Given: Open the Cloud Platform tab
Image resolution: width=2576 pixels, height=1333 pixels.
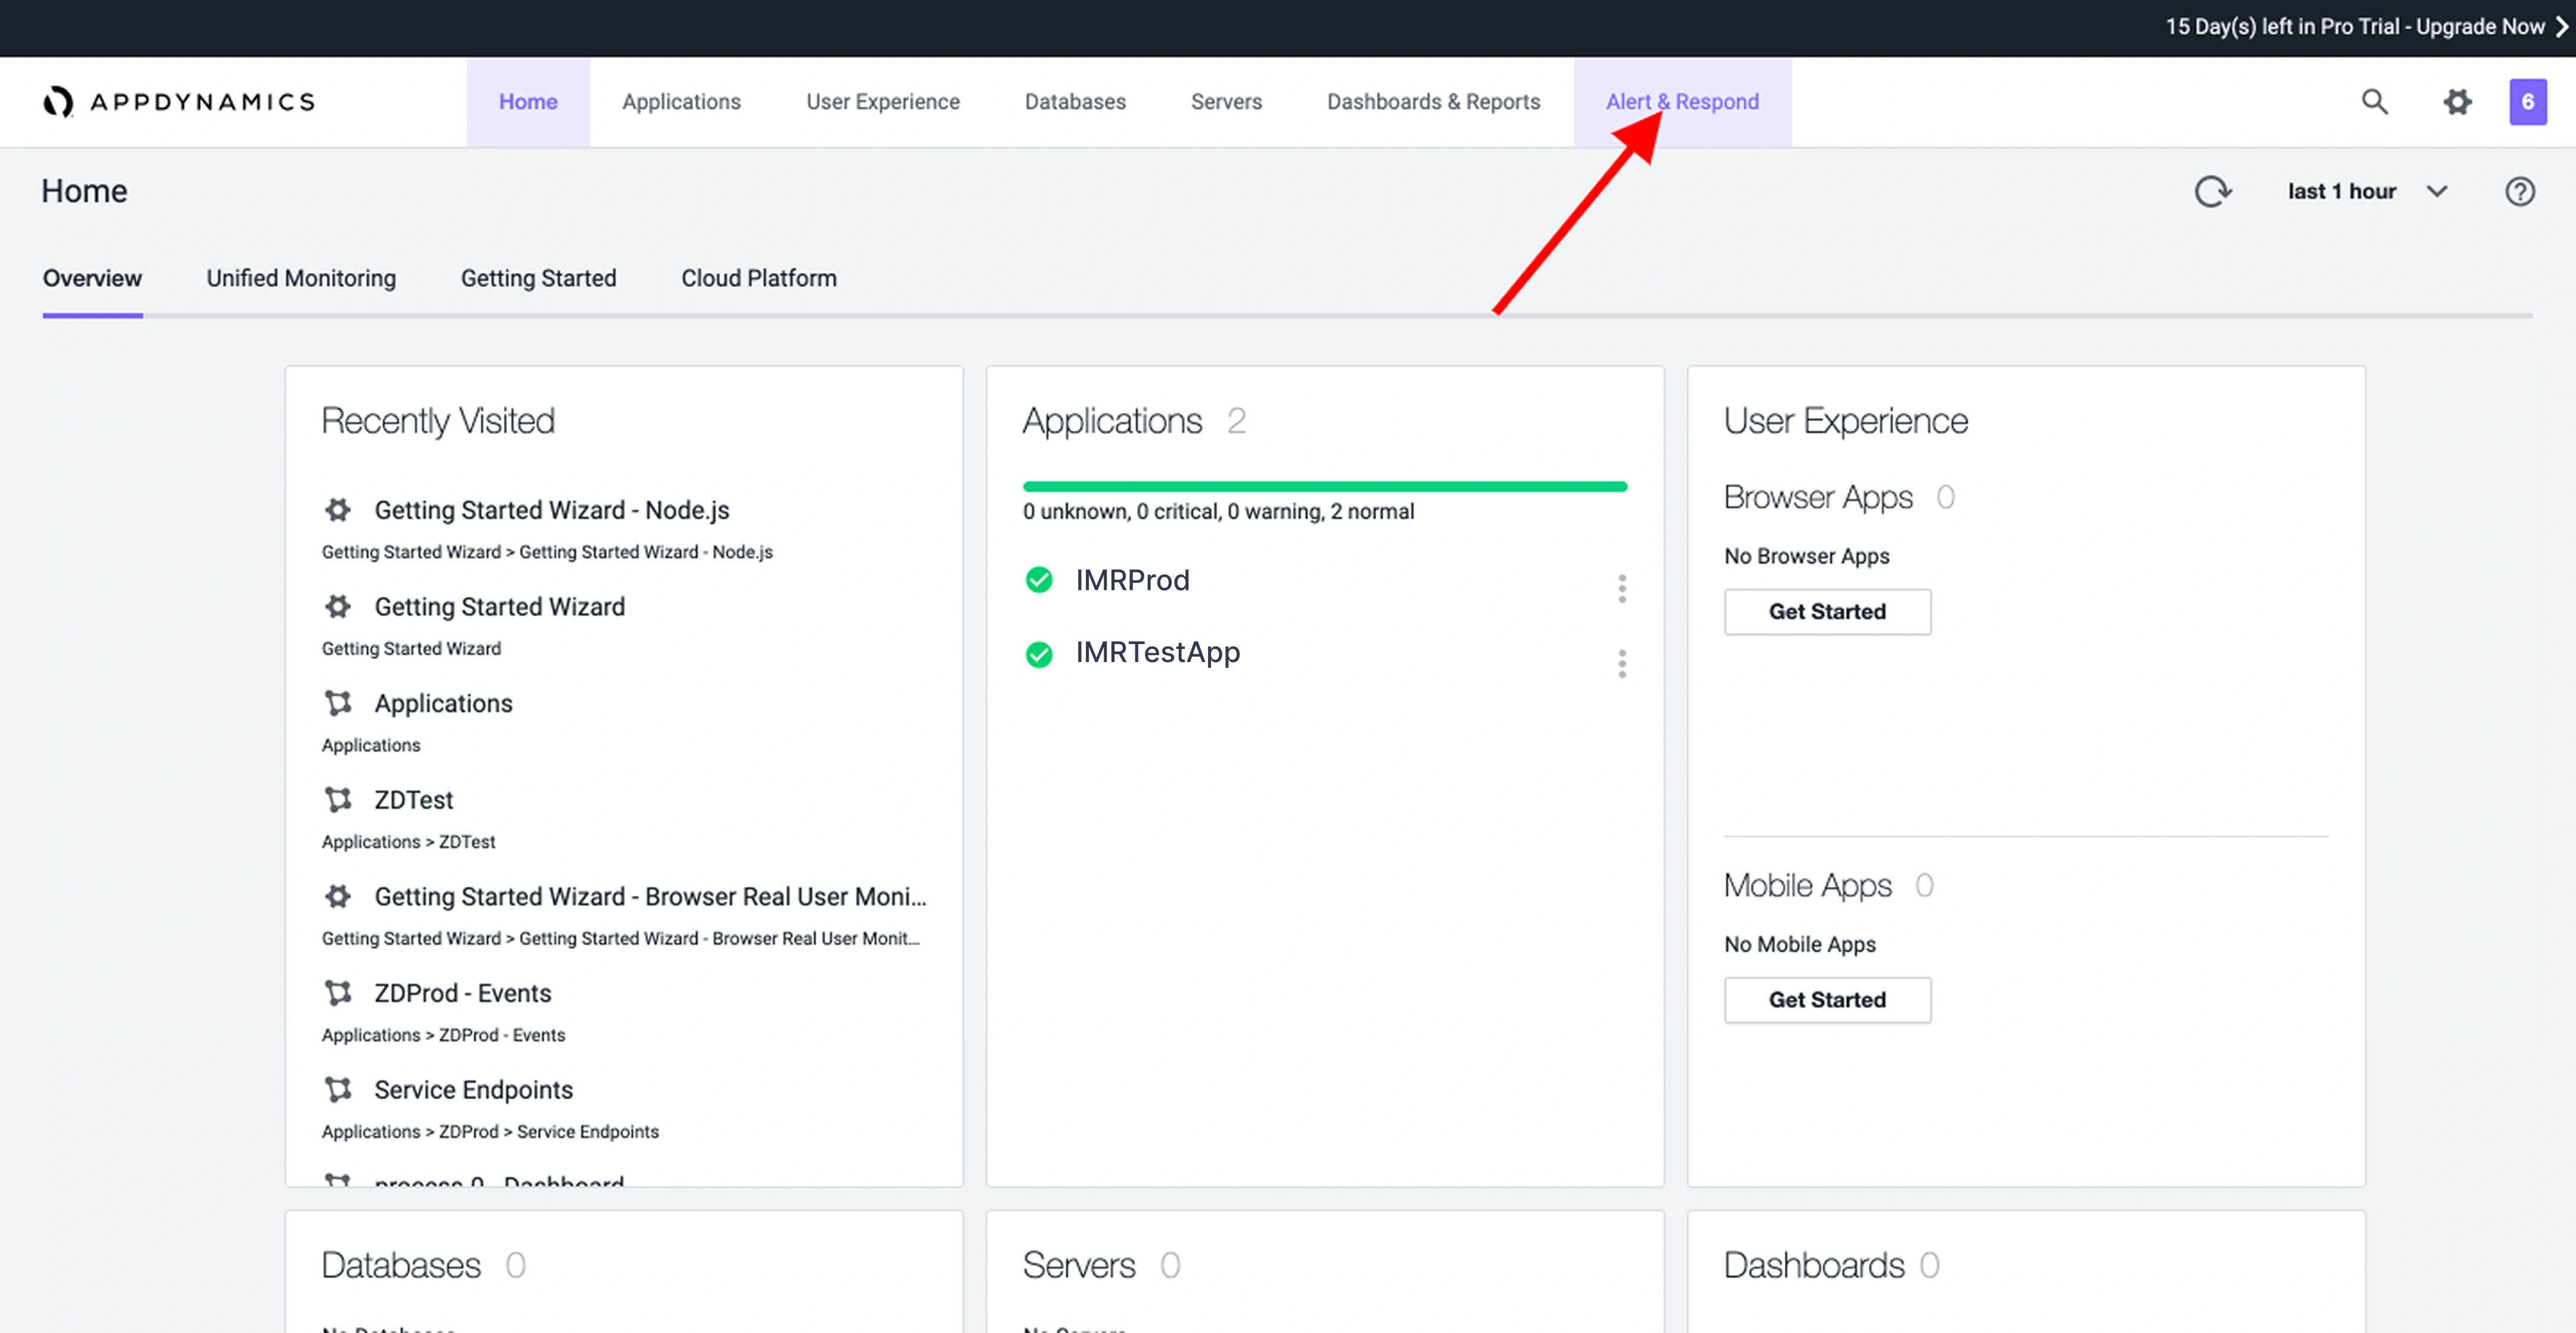Looking at the screenshot, I should [x=758, y=278].
